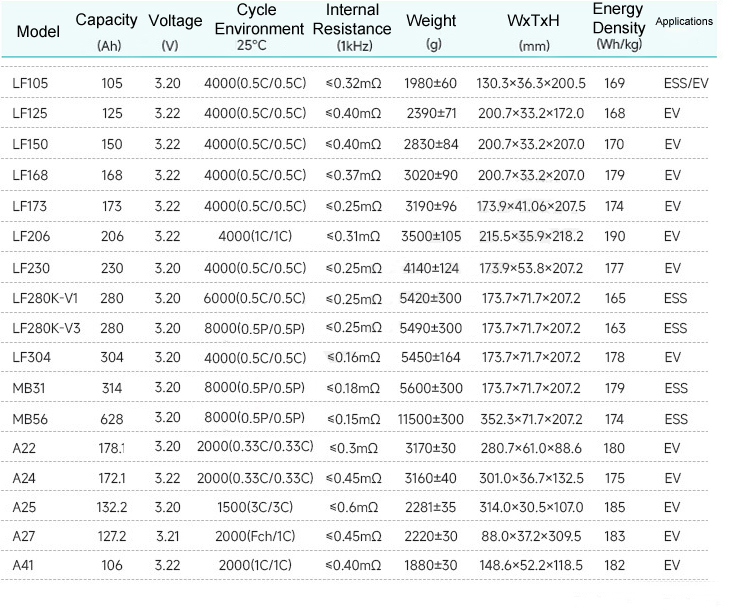Viewport: 732px width, 615px height.
Task: Click the Model column header
Action: pyautogui.click(x=38, y=32)
